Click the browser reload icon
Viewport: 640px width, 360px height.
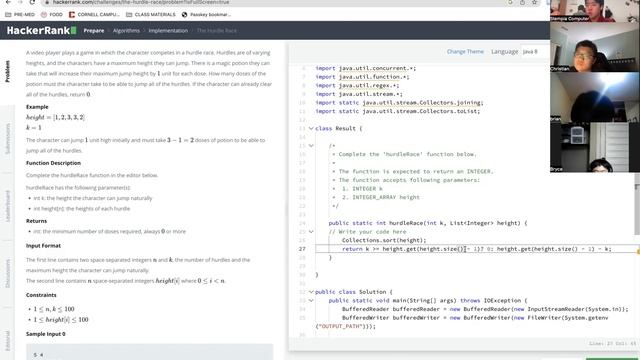click(x=32, y=2)
